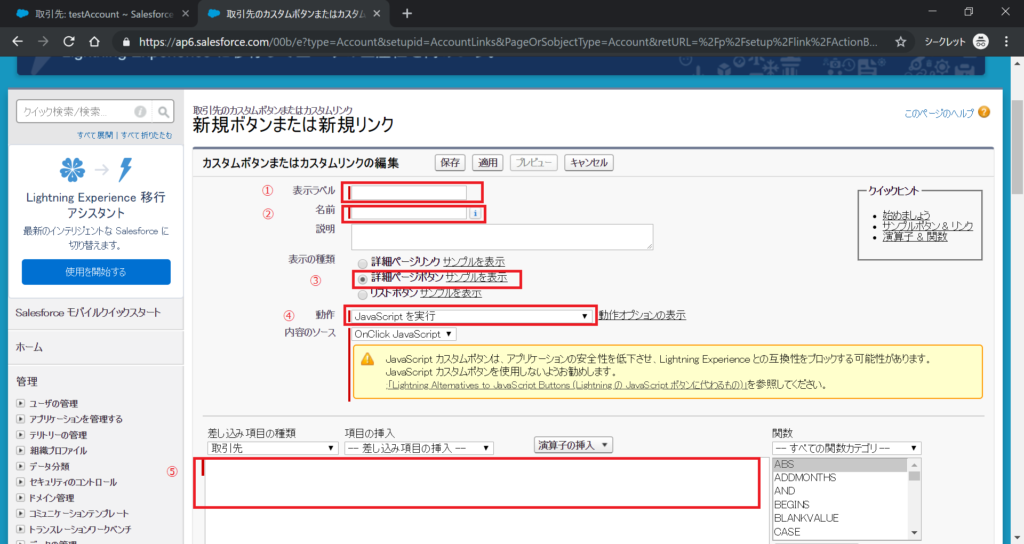Select the 詳細ページリンク radio button
Viewport: 1024px width, 544px height.
(x=363, y=261)
